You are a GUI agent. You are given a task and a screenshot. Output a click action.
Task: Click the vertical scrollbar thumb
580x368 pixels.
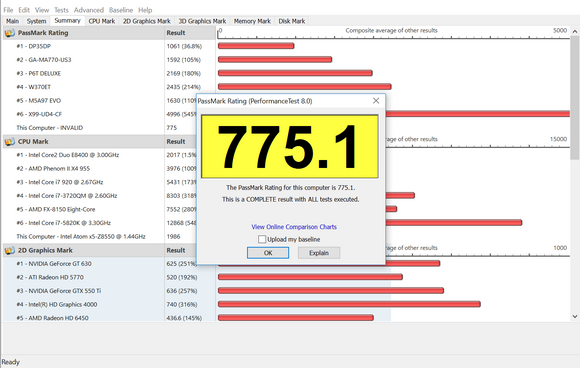[575, 98]
